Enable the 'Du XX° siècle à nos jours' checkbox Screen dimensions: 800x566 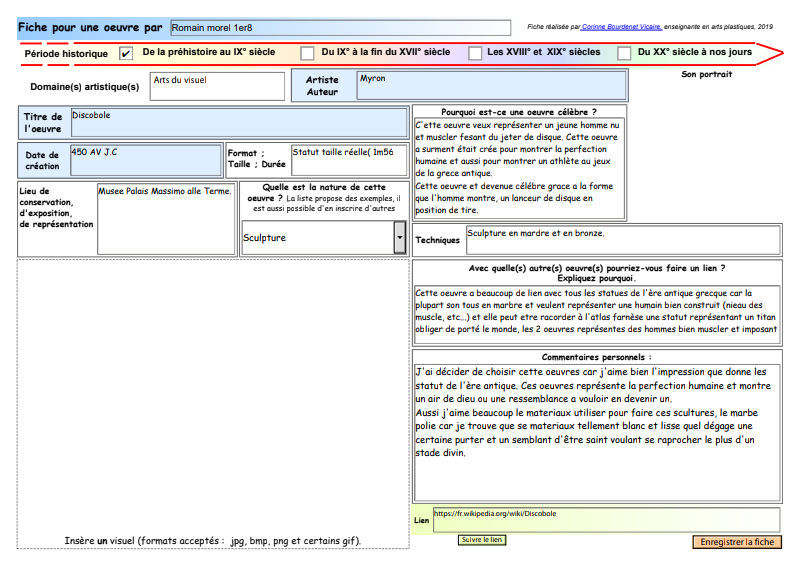point(624,54)
